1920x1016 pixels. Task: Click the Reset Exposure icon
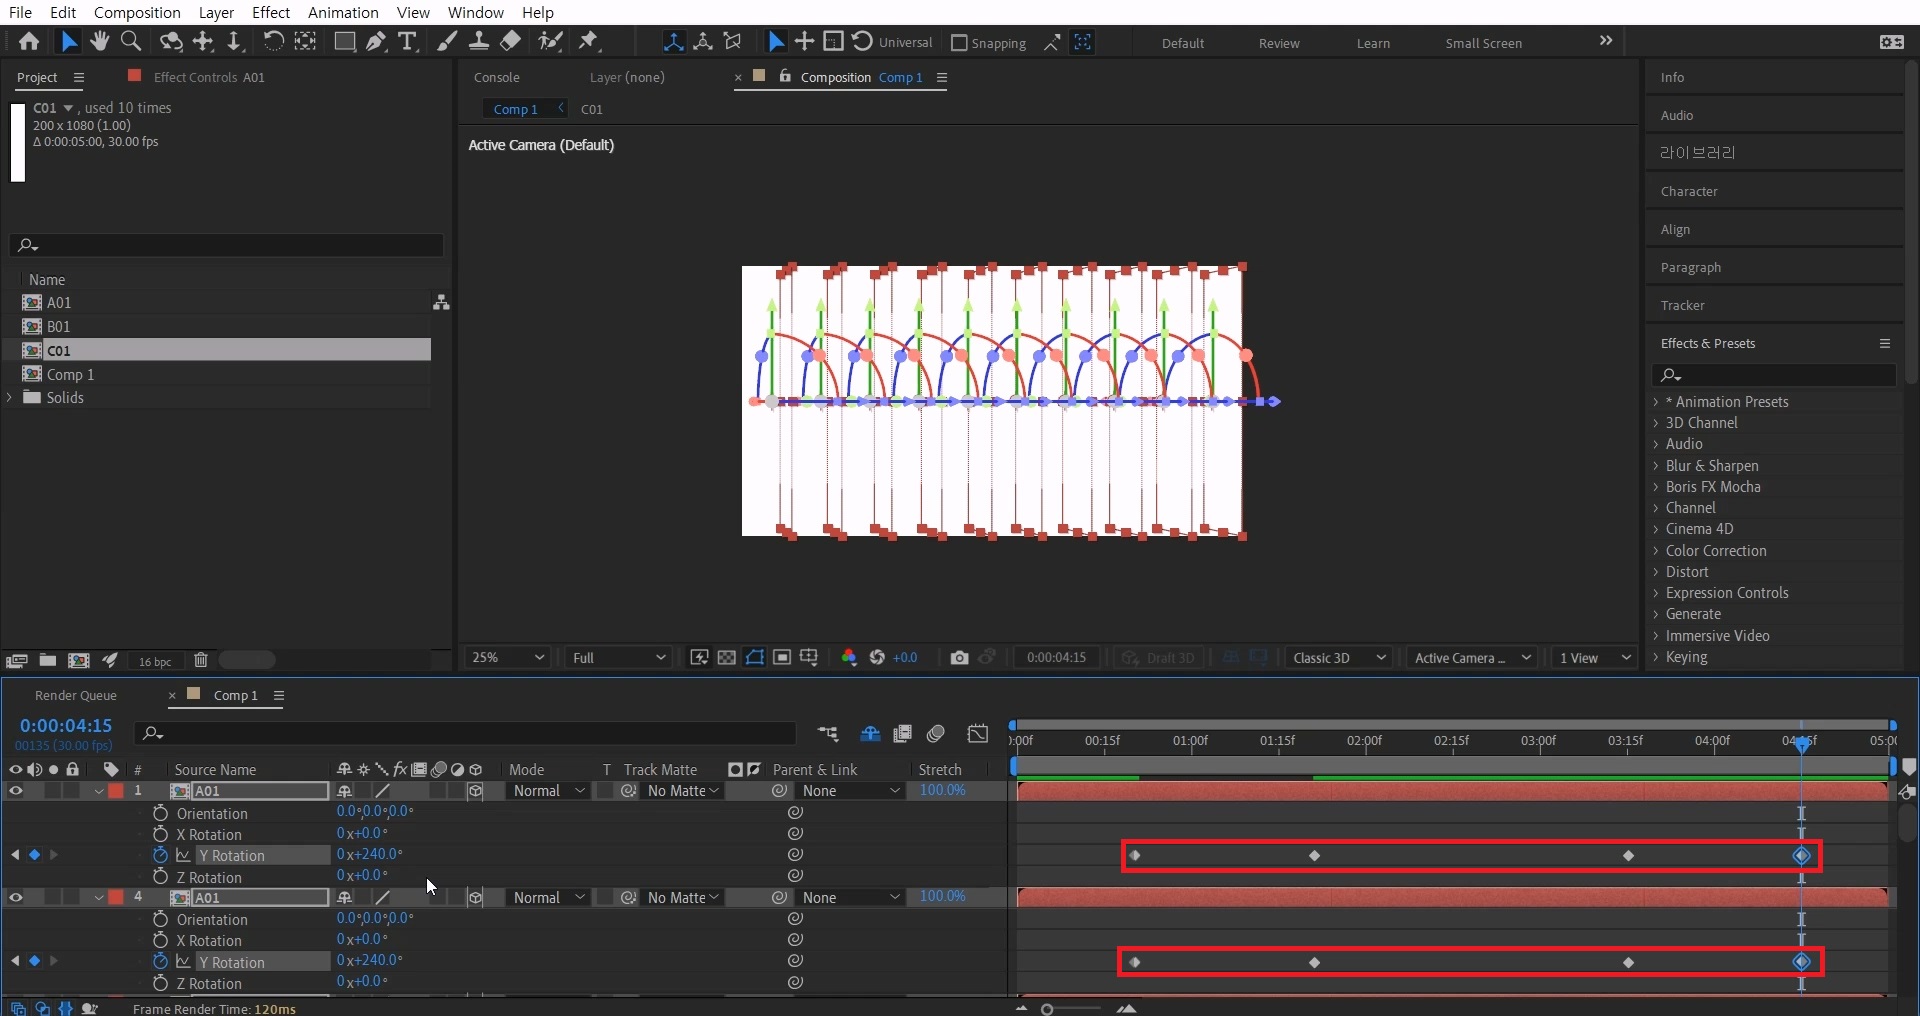877,657
